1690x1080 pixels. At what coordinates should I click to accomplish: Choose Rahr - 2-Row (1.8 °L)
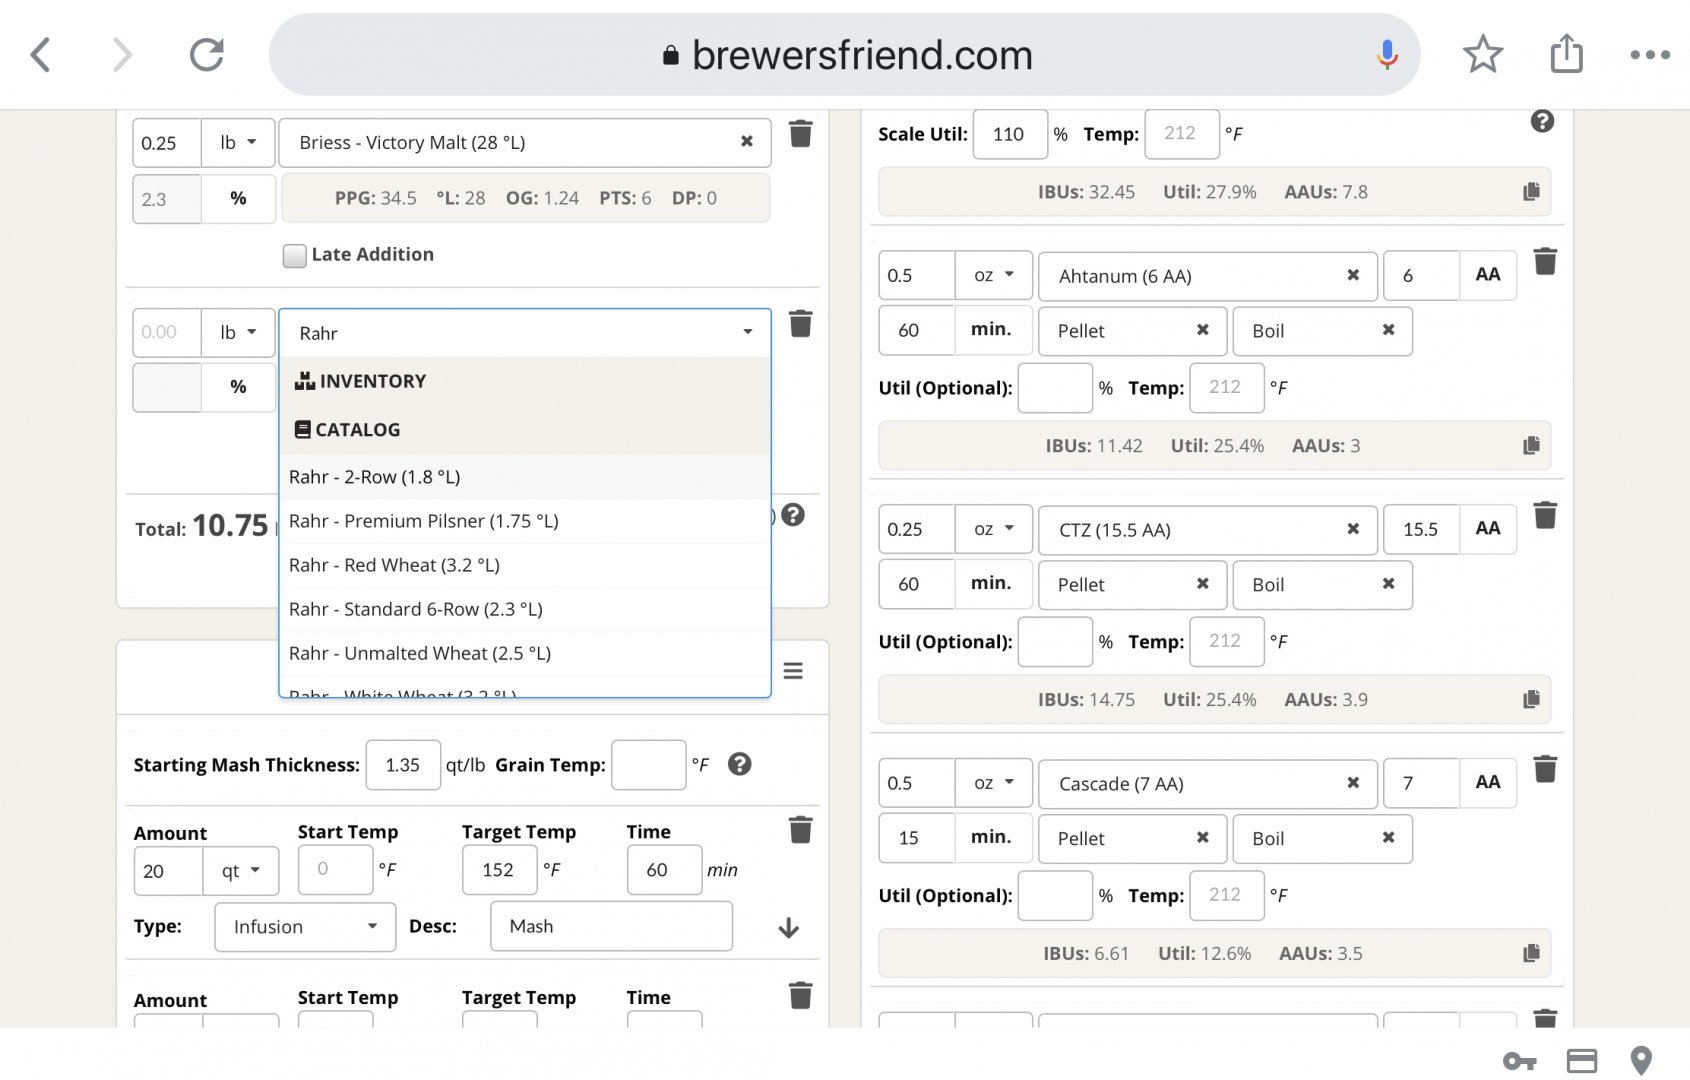[525, 477]
